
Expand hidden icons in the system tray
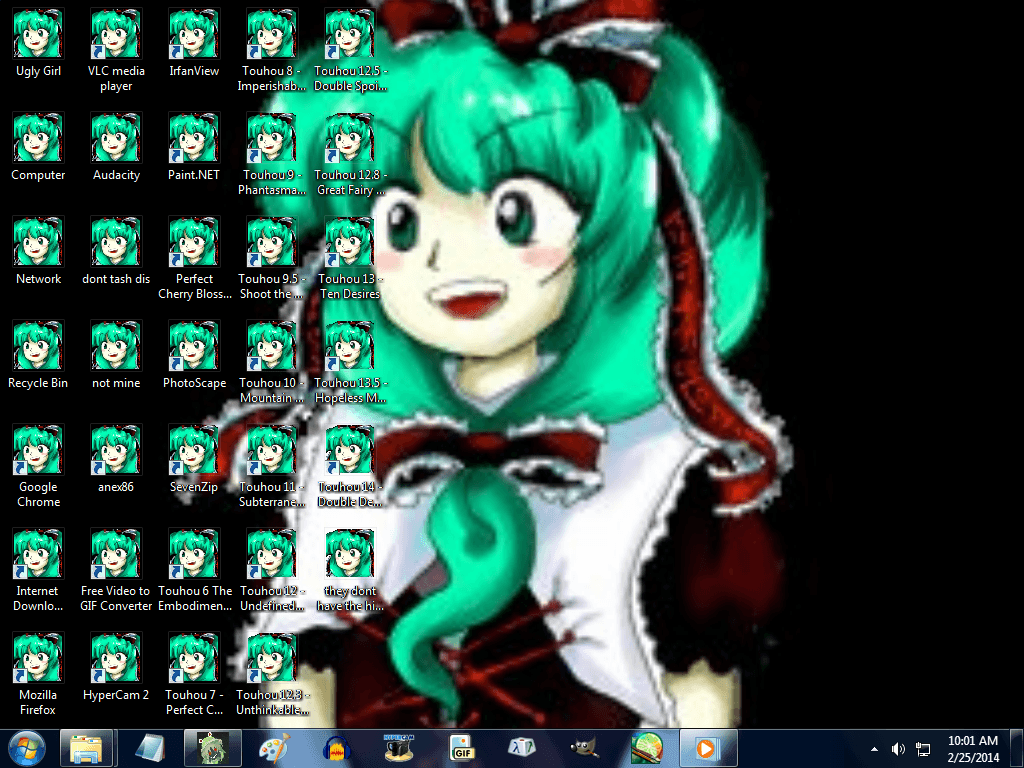873,748
